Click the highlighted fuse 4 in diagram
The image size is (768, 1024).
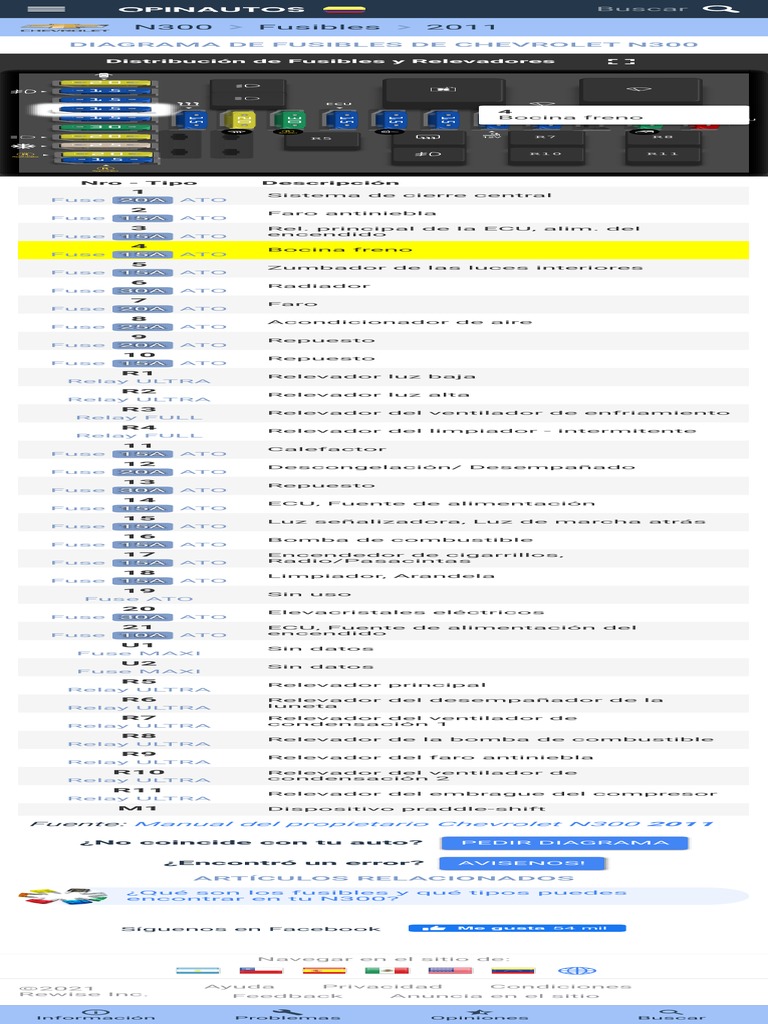(x=104, y=110)
